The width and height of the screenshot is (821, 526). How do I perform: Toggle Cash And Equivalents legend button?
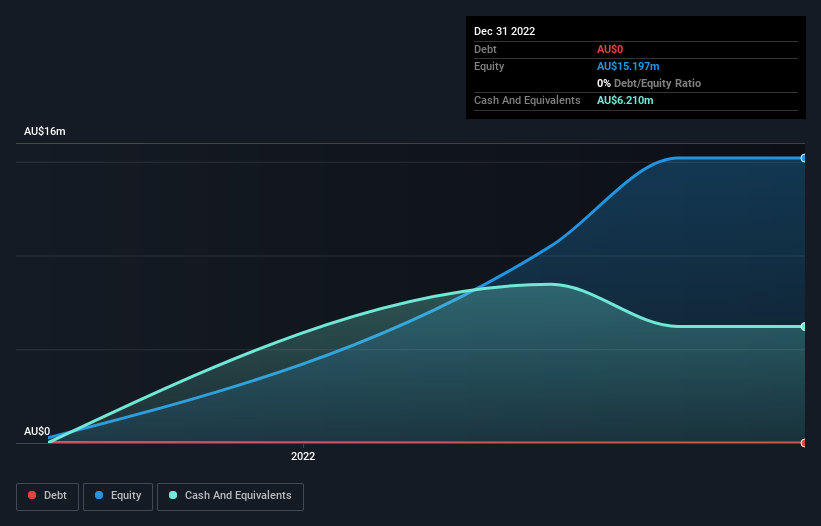coord(230,496)
